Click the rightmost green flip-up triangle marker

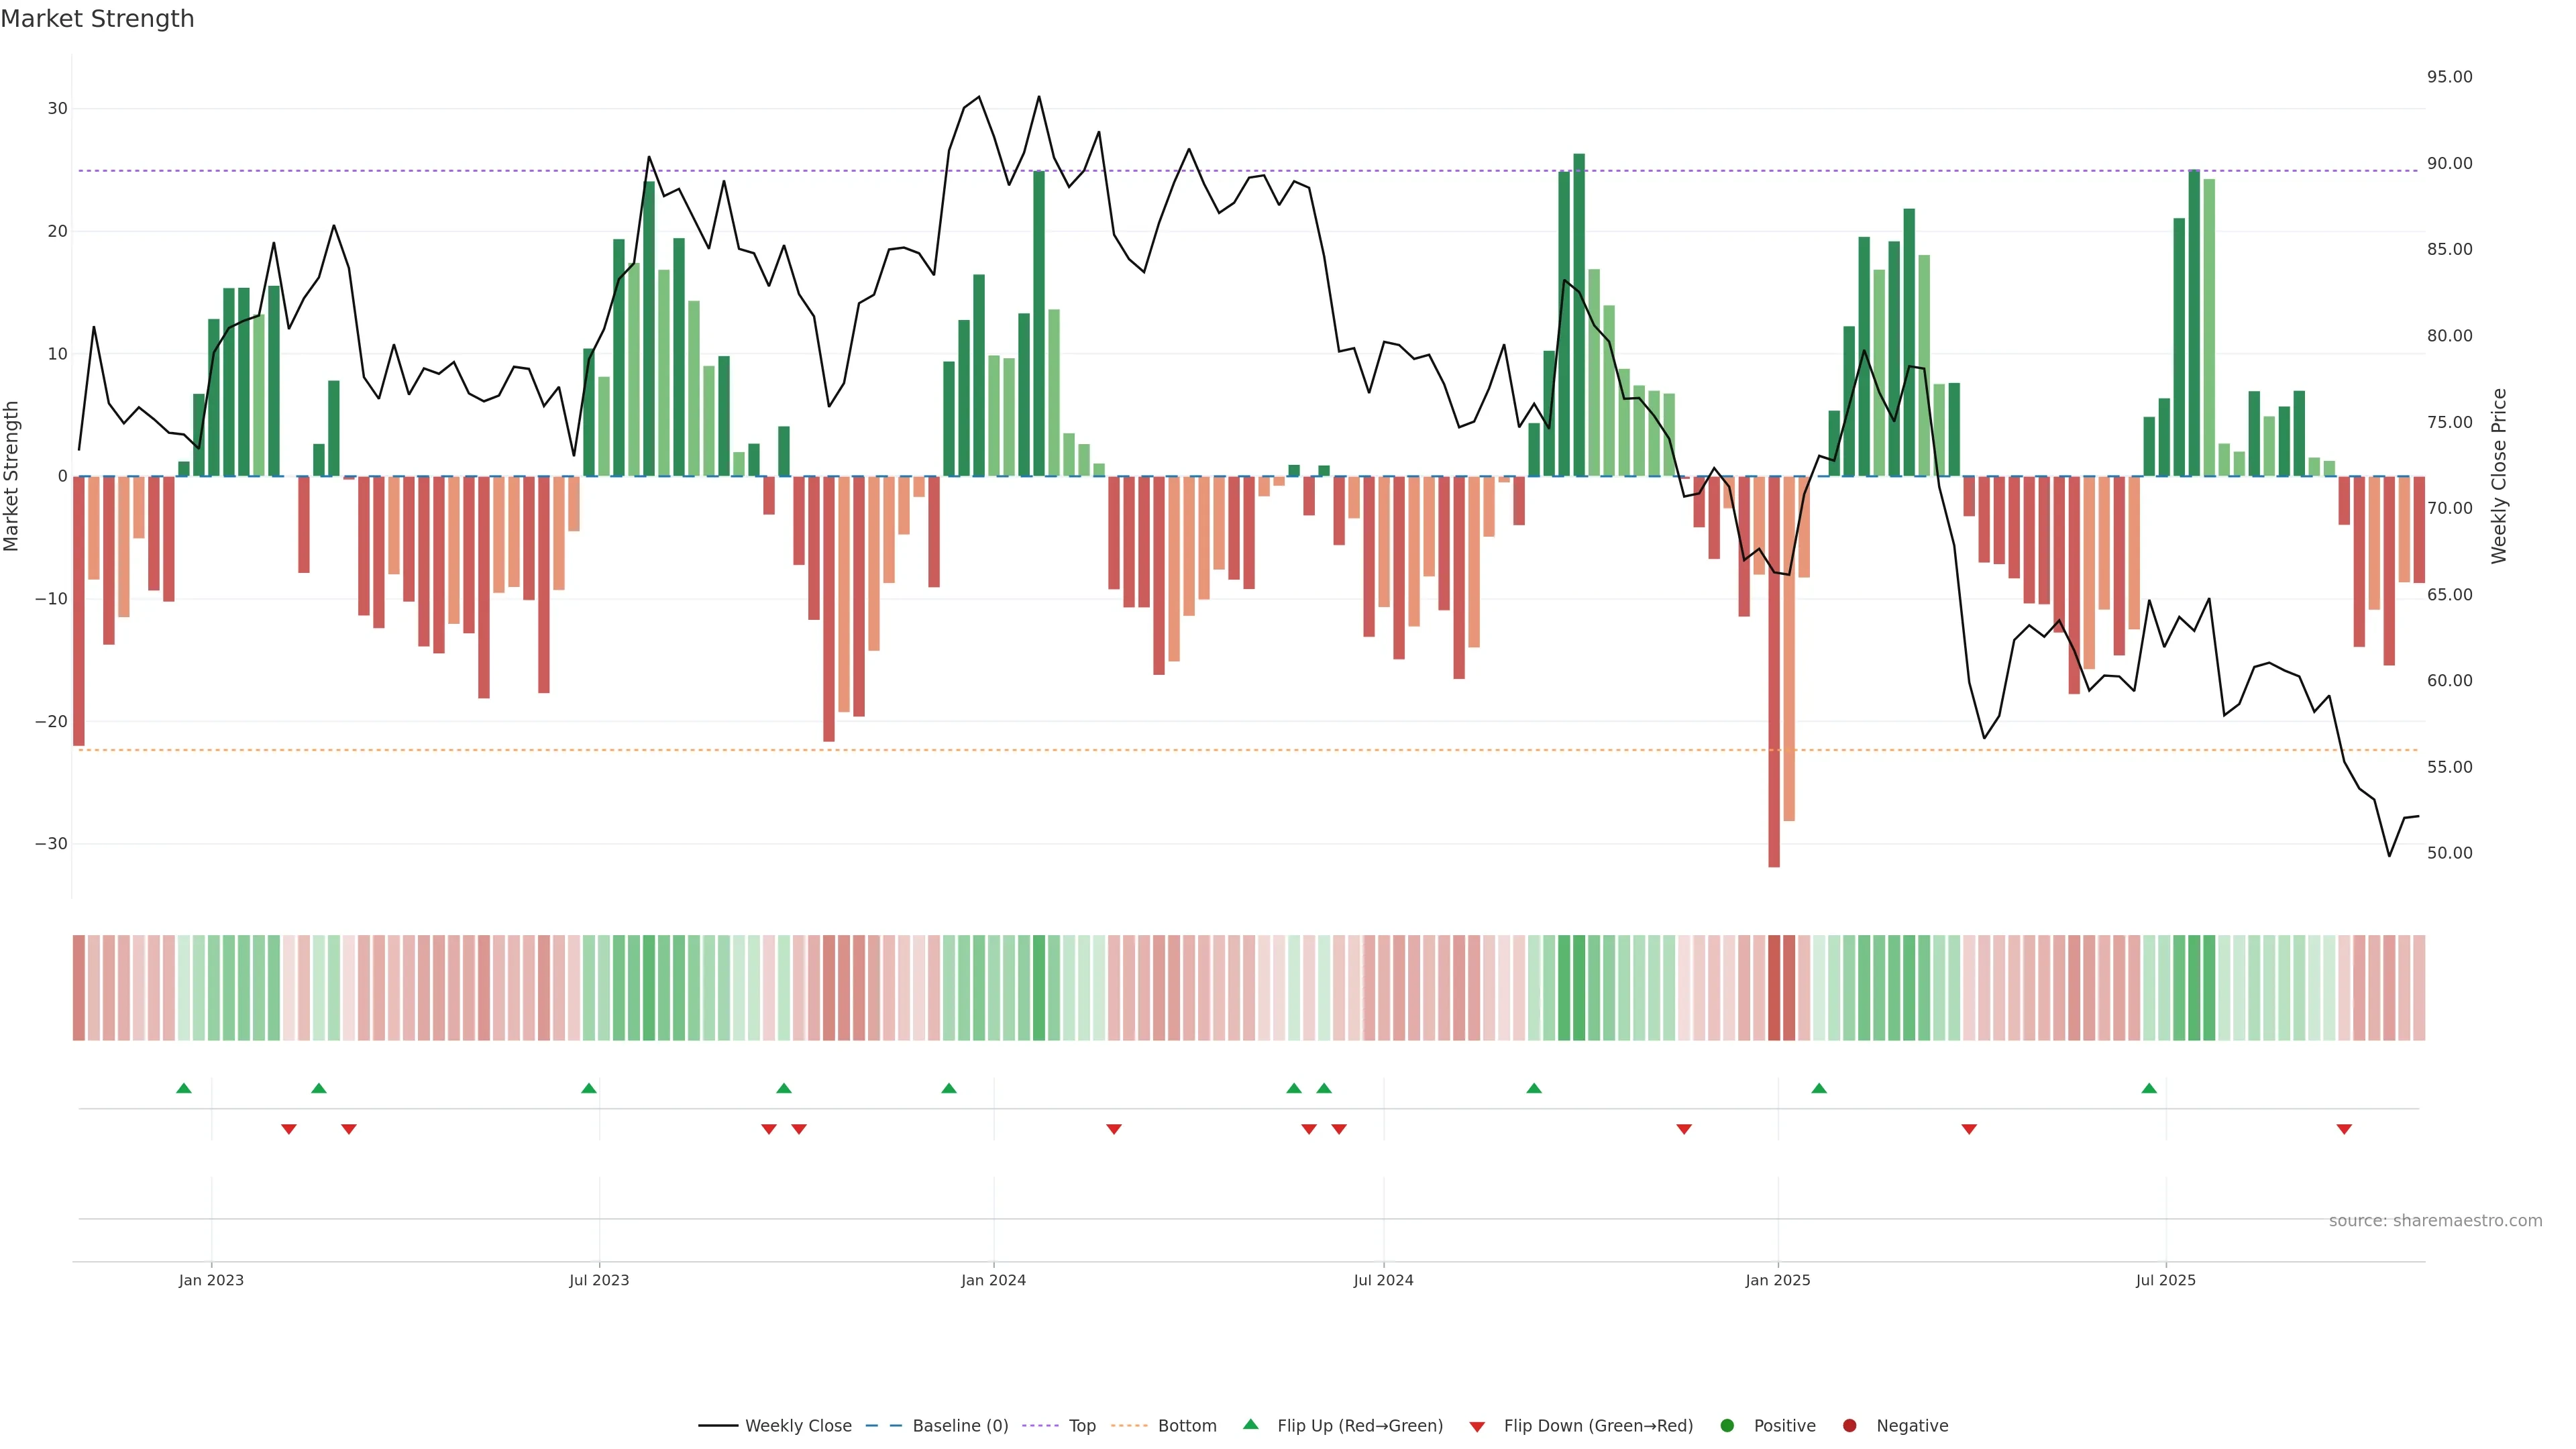pyautogui.click(x=2149, y=1088)
